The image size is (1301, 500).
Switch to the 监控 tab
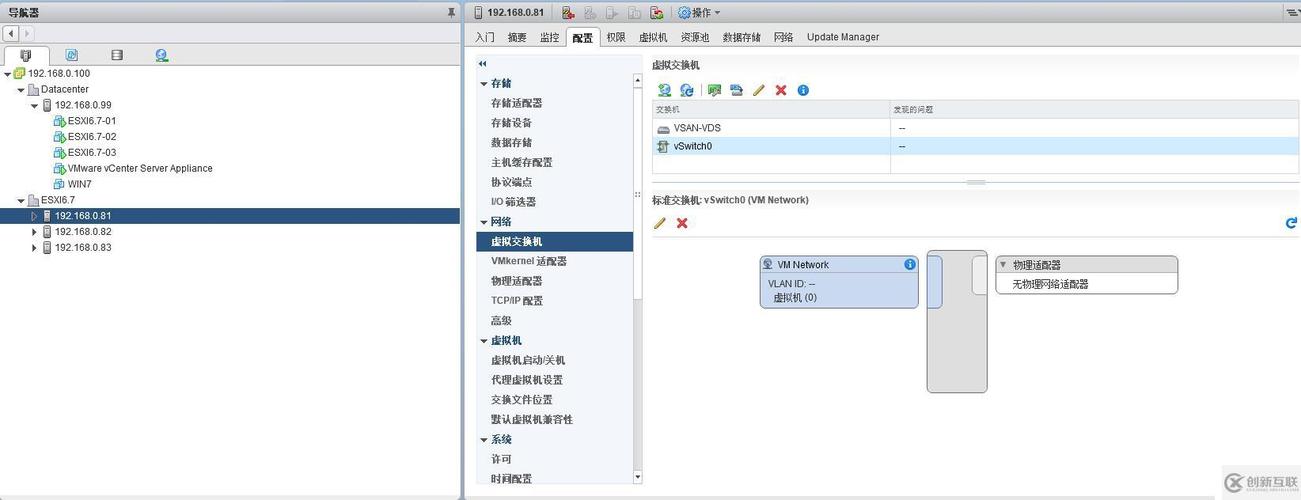550,37
